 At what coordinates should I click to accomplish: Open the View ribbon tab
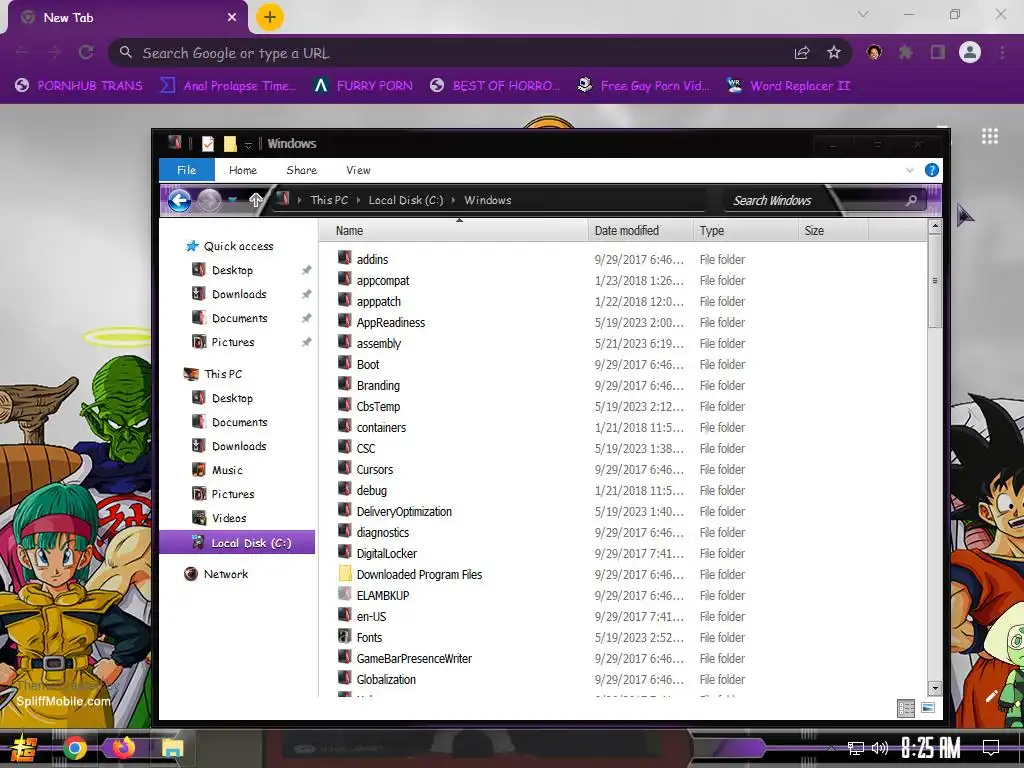(359, 170)
